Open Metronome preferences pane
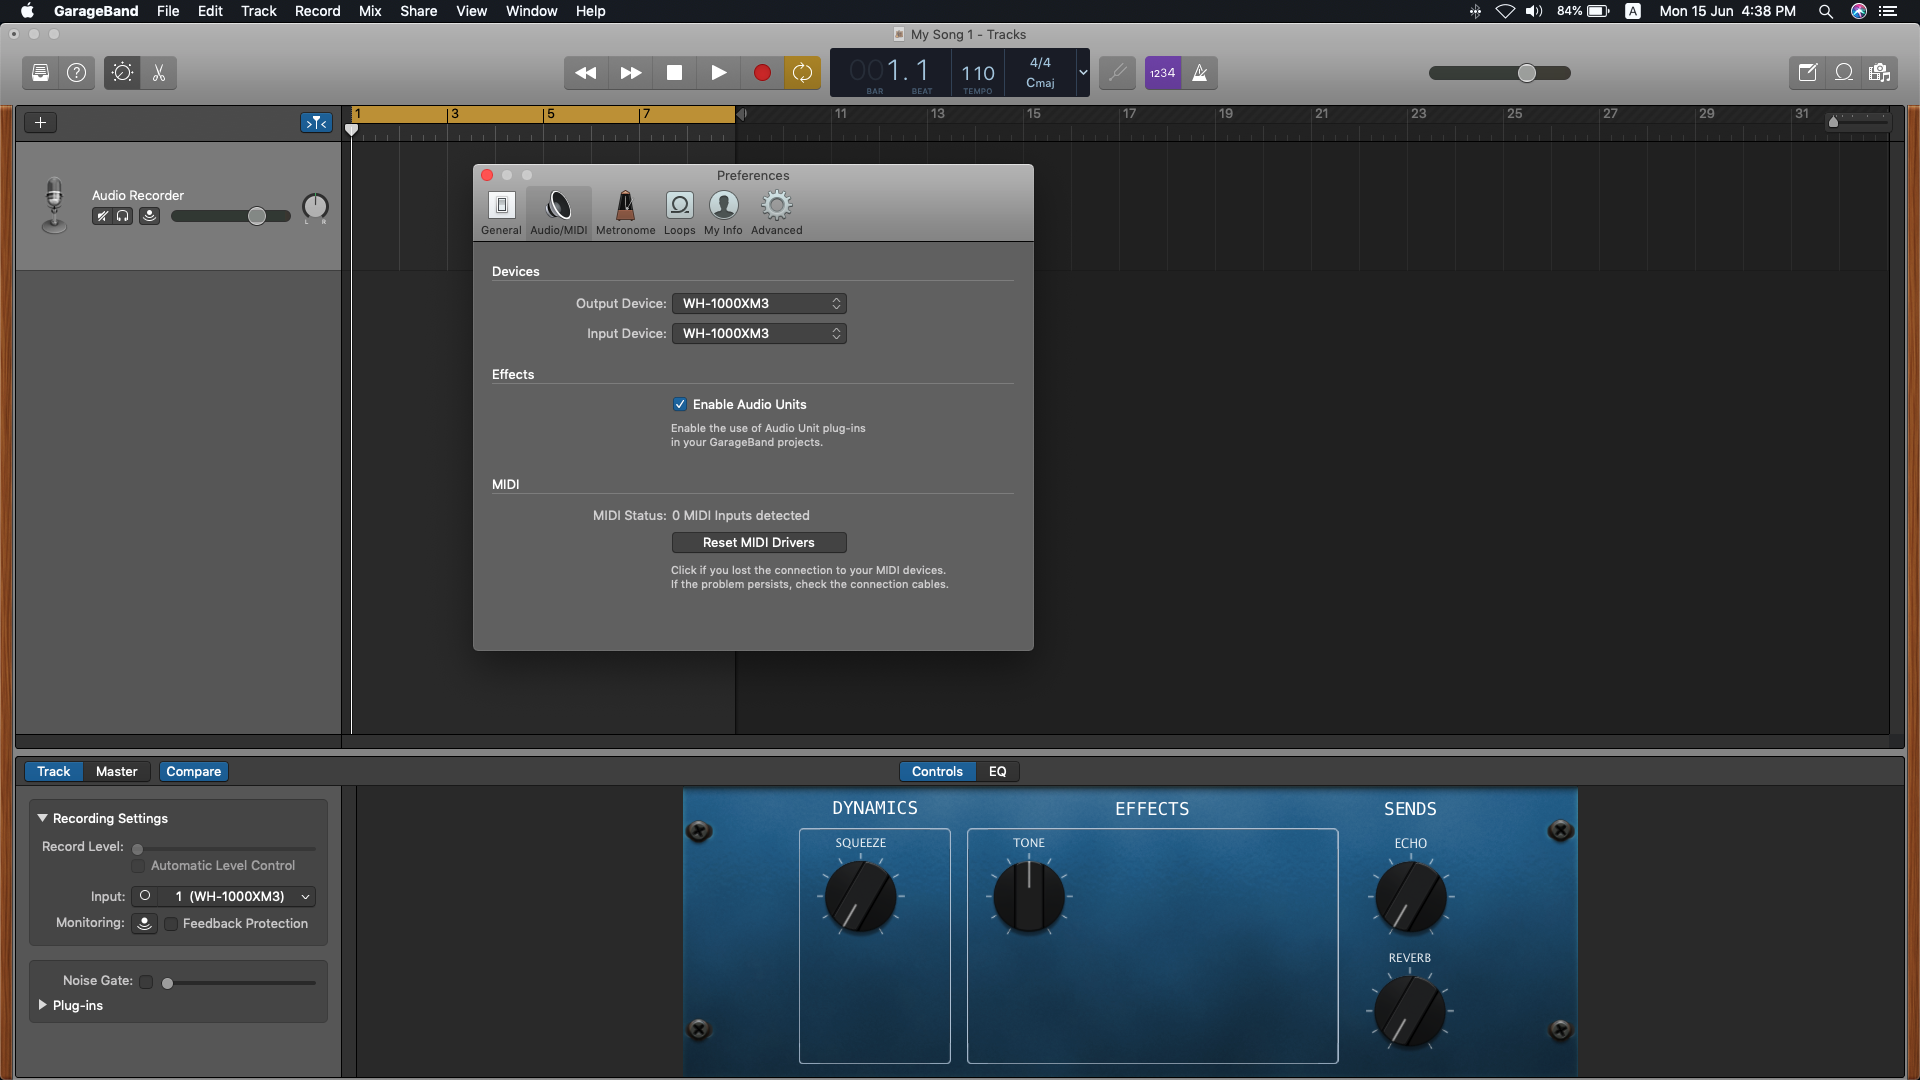Viewport: 1920px width, 1080px height. point(625,213)
